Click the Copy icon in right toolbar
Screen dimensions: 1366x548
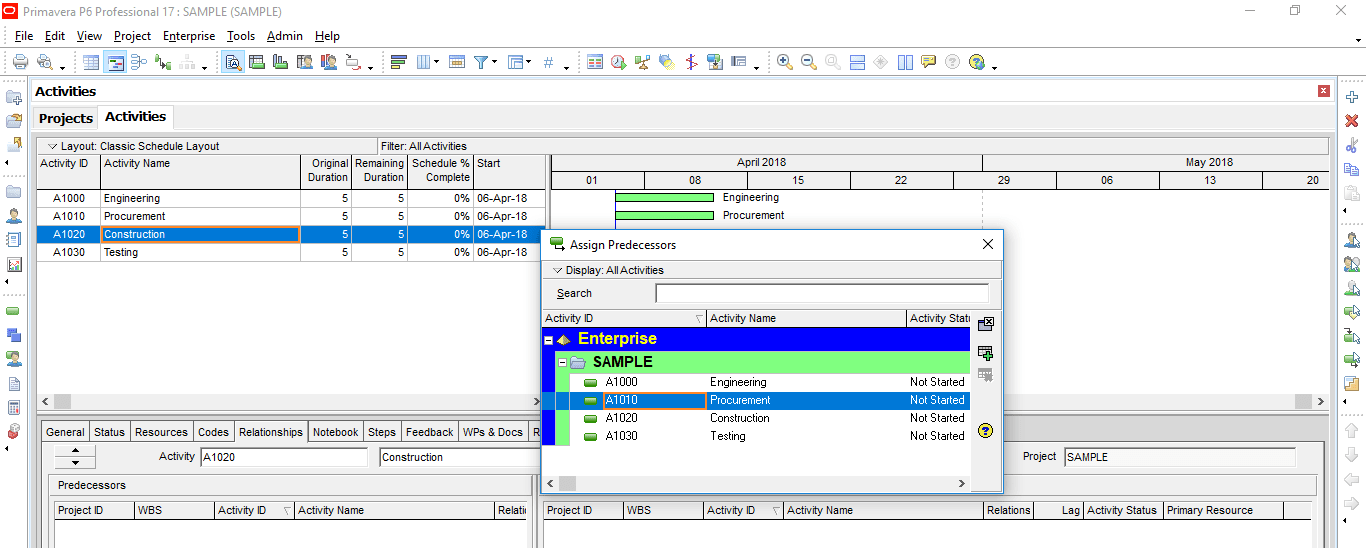click(x=1352, y=169)
